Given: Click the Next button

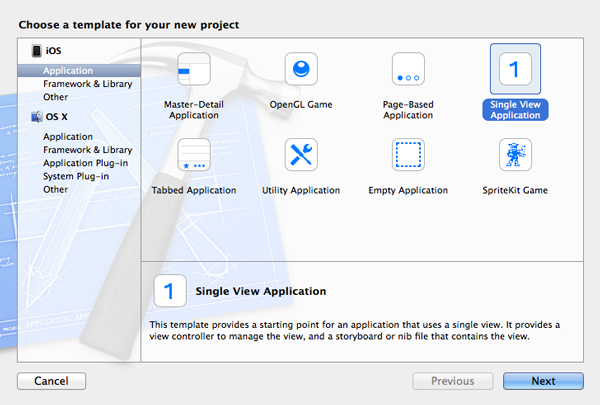Looking at the screenshot, I should (543, 381).
